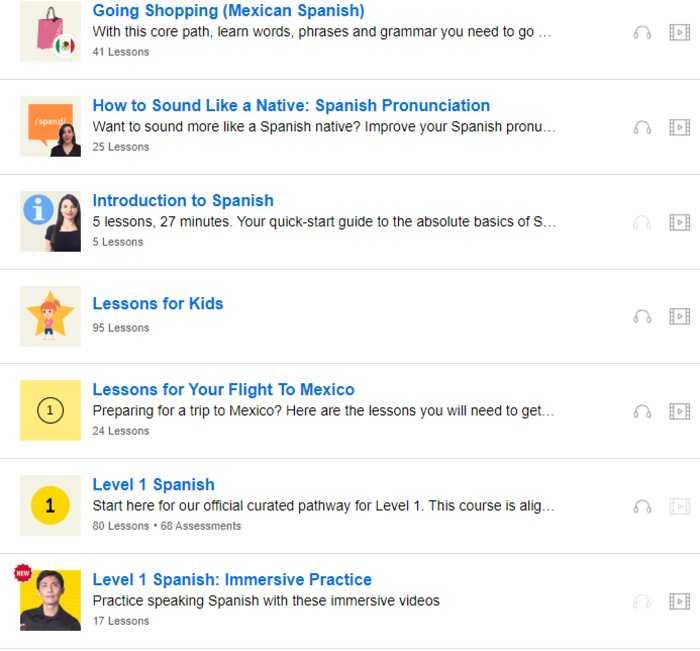Click video icon for Immersive Practice course
This screenshot has height=651, width=700.
pos(679,601)
